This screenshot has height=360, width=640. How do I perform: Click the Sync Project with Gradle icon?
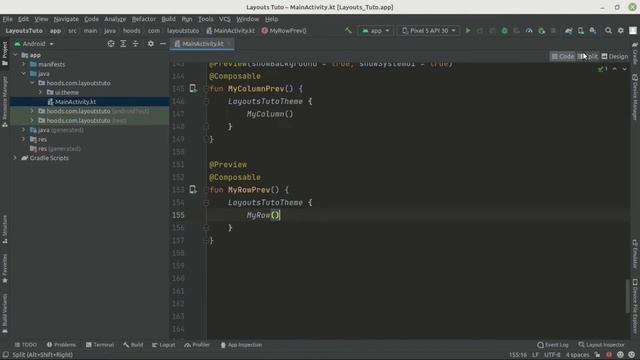(569, 31)
